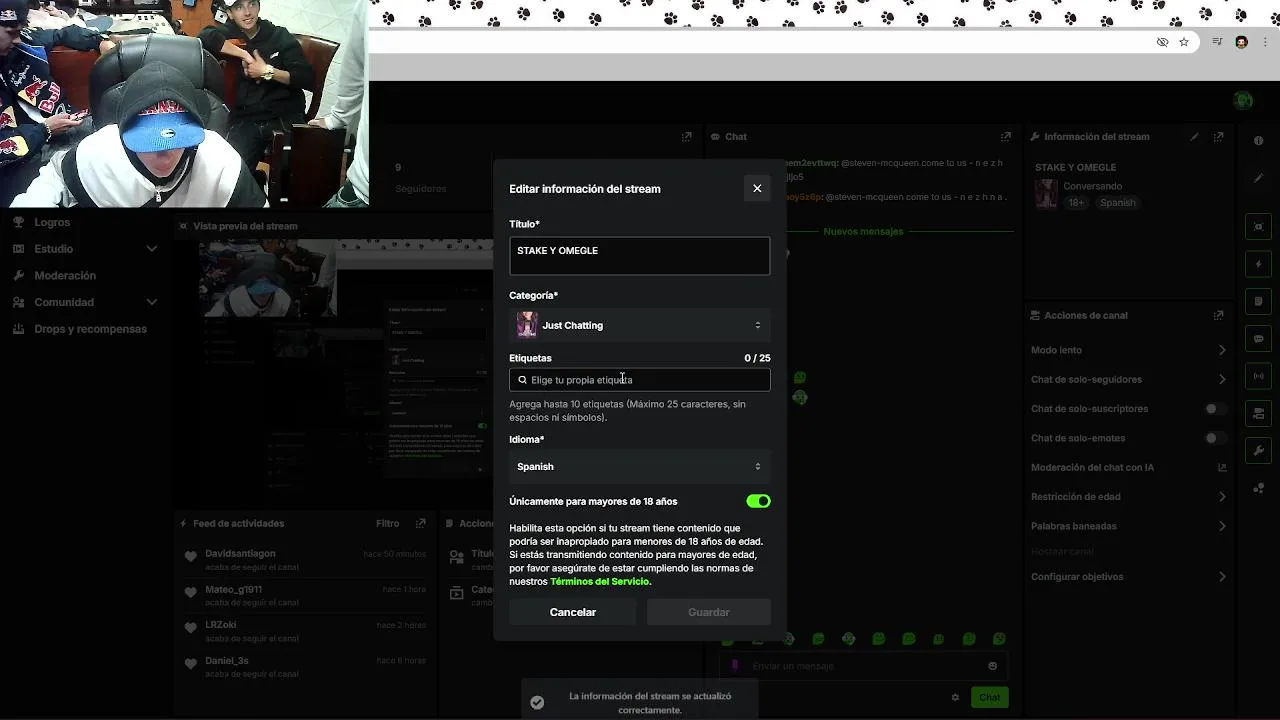The image size is (1280, 720).
Task: Click the channel actions icon in right toolbar
Action: pyautogui.click(x=1259, y=413)
